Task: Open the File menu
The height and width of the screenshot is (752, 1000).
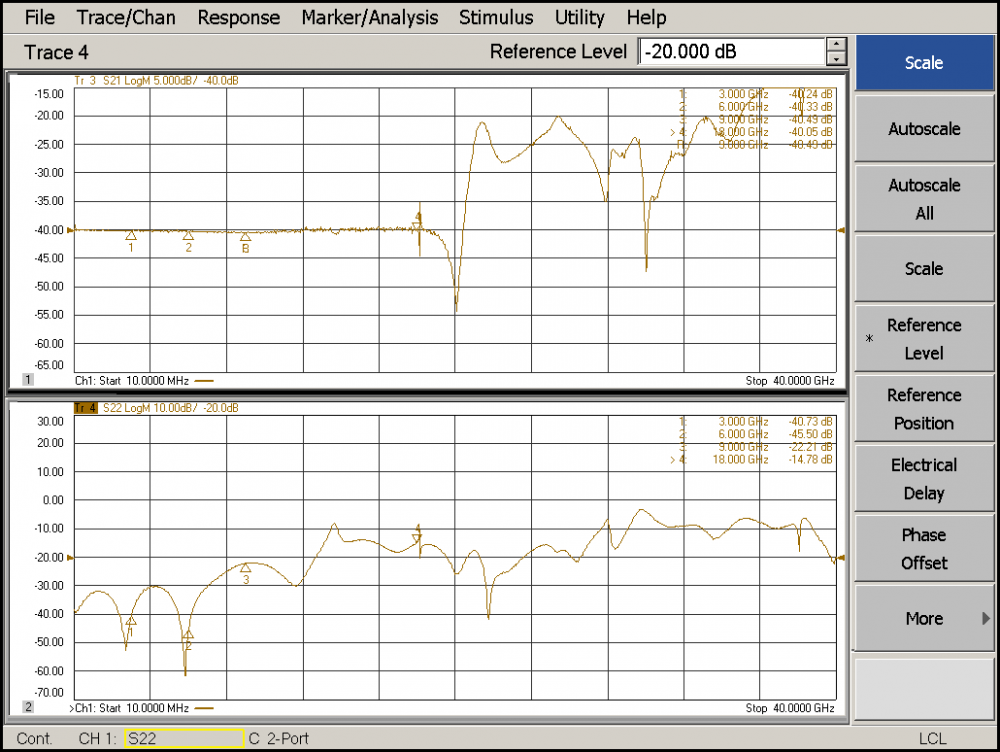Action: click(x=40, y=17)
